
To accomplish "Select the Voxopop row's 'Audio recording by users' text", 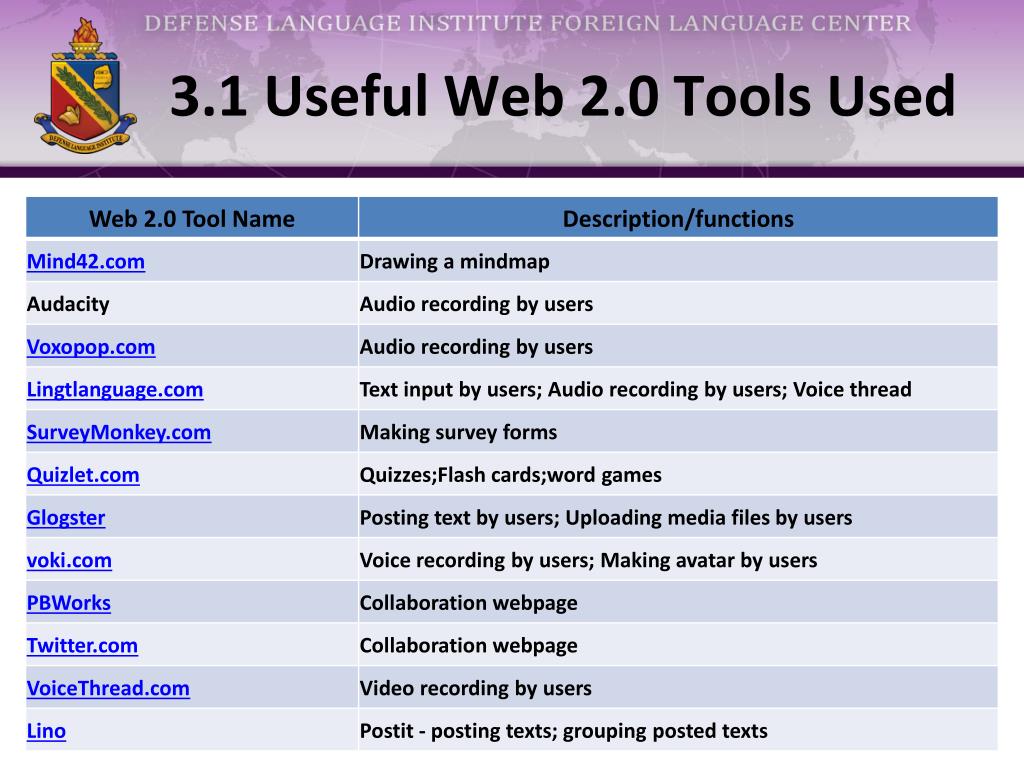I will coord(477,347).
